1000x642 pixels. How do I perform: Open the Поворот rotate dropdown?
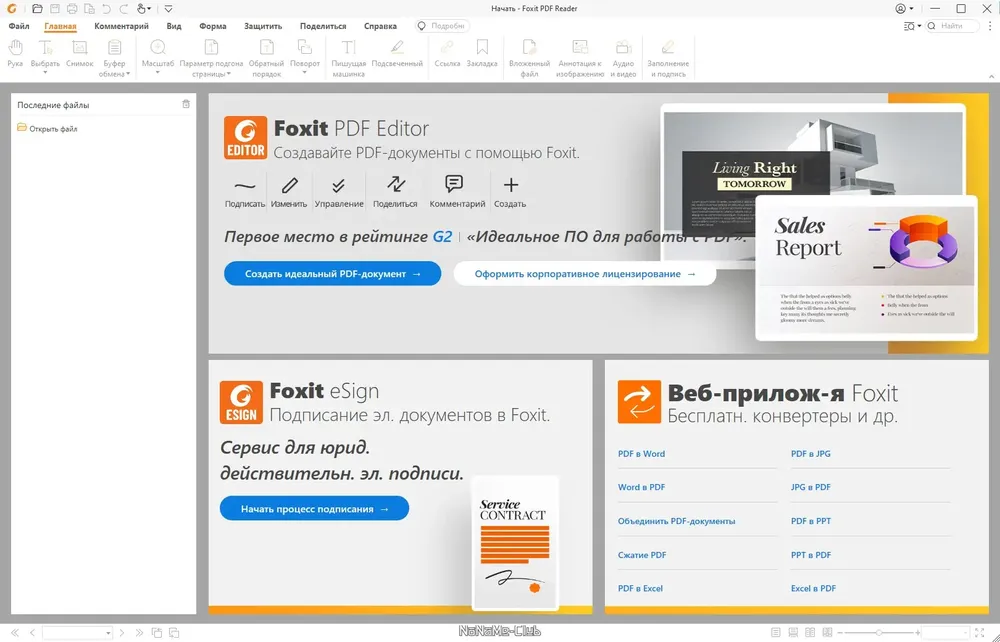coord(305,57)
